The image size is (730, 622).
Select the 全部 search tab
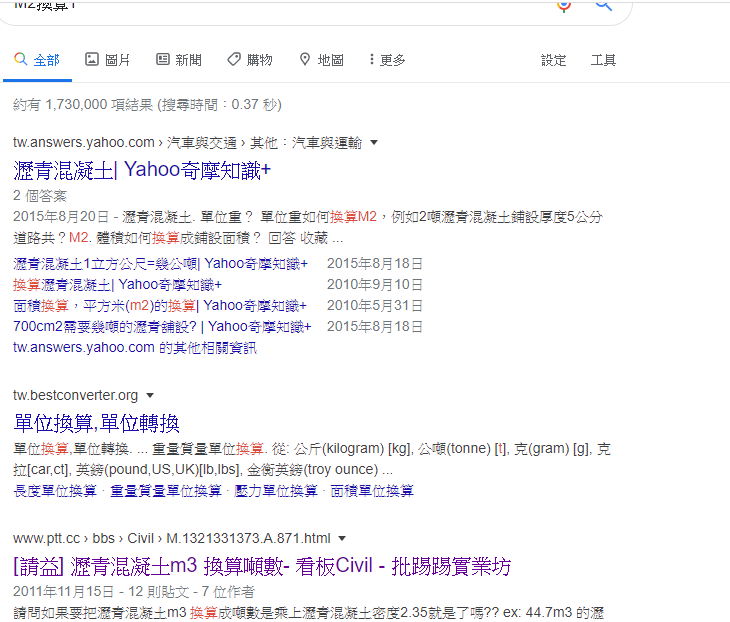[37, 60]
